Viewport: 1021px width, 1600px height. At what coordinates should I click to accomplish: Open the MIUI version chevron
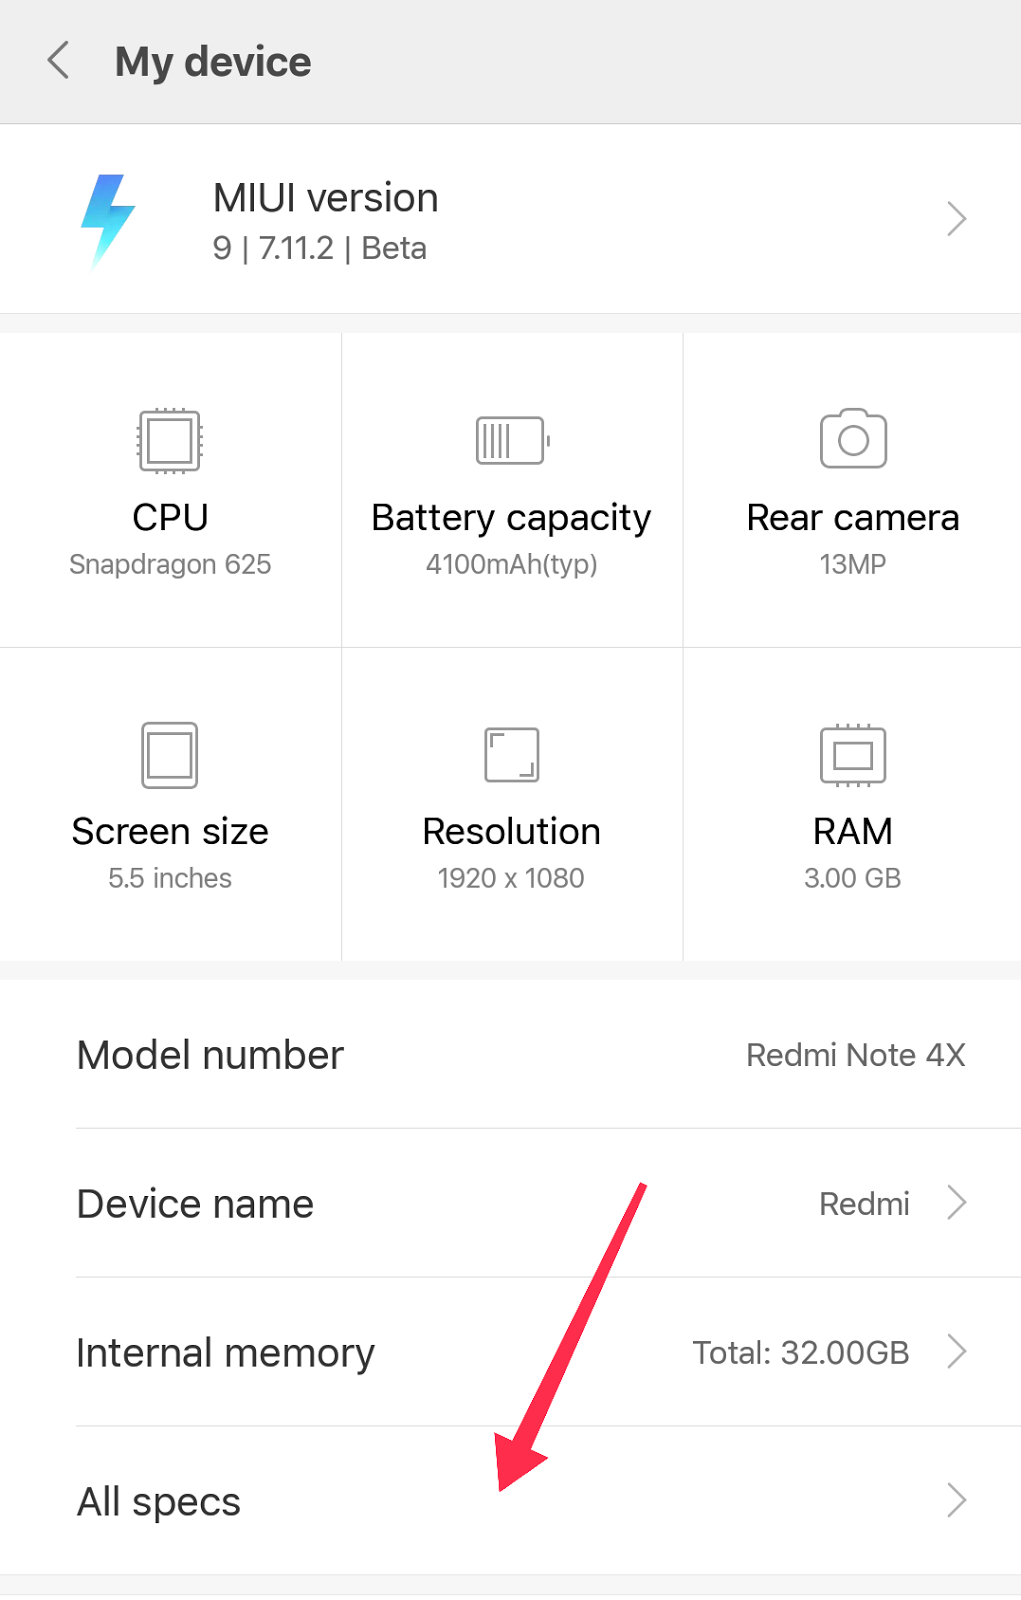956,219
